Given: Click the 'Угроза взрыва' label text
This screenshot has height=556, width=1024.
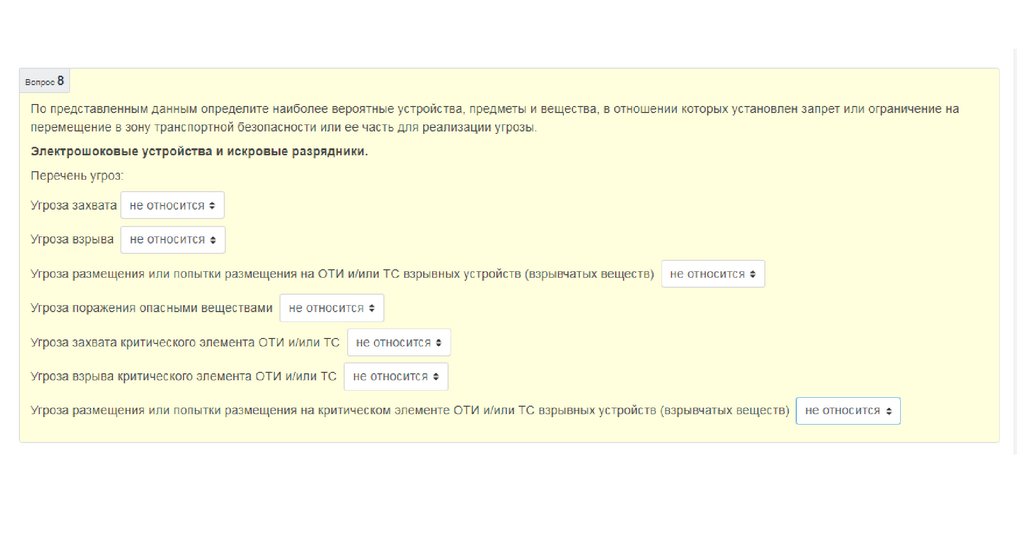Looking at the screenshot, I should point(72,240).
